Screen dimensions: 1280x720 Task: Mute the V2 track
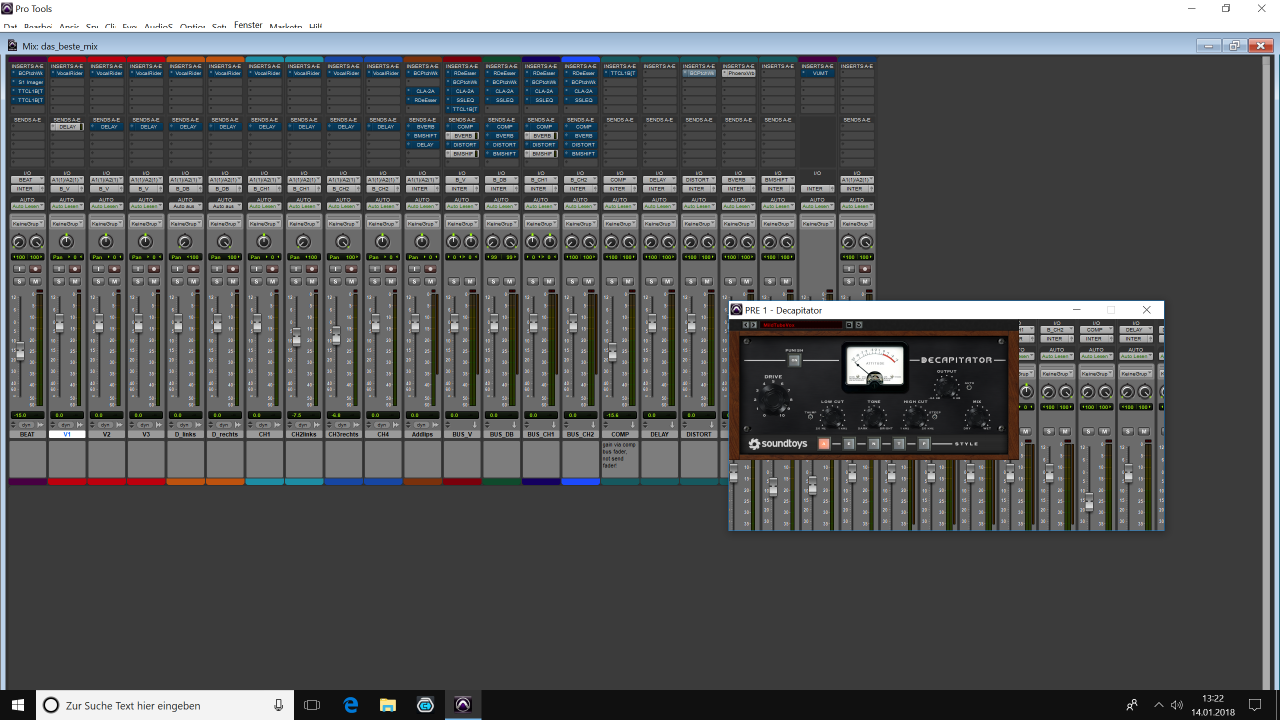point(114,281)
